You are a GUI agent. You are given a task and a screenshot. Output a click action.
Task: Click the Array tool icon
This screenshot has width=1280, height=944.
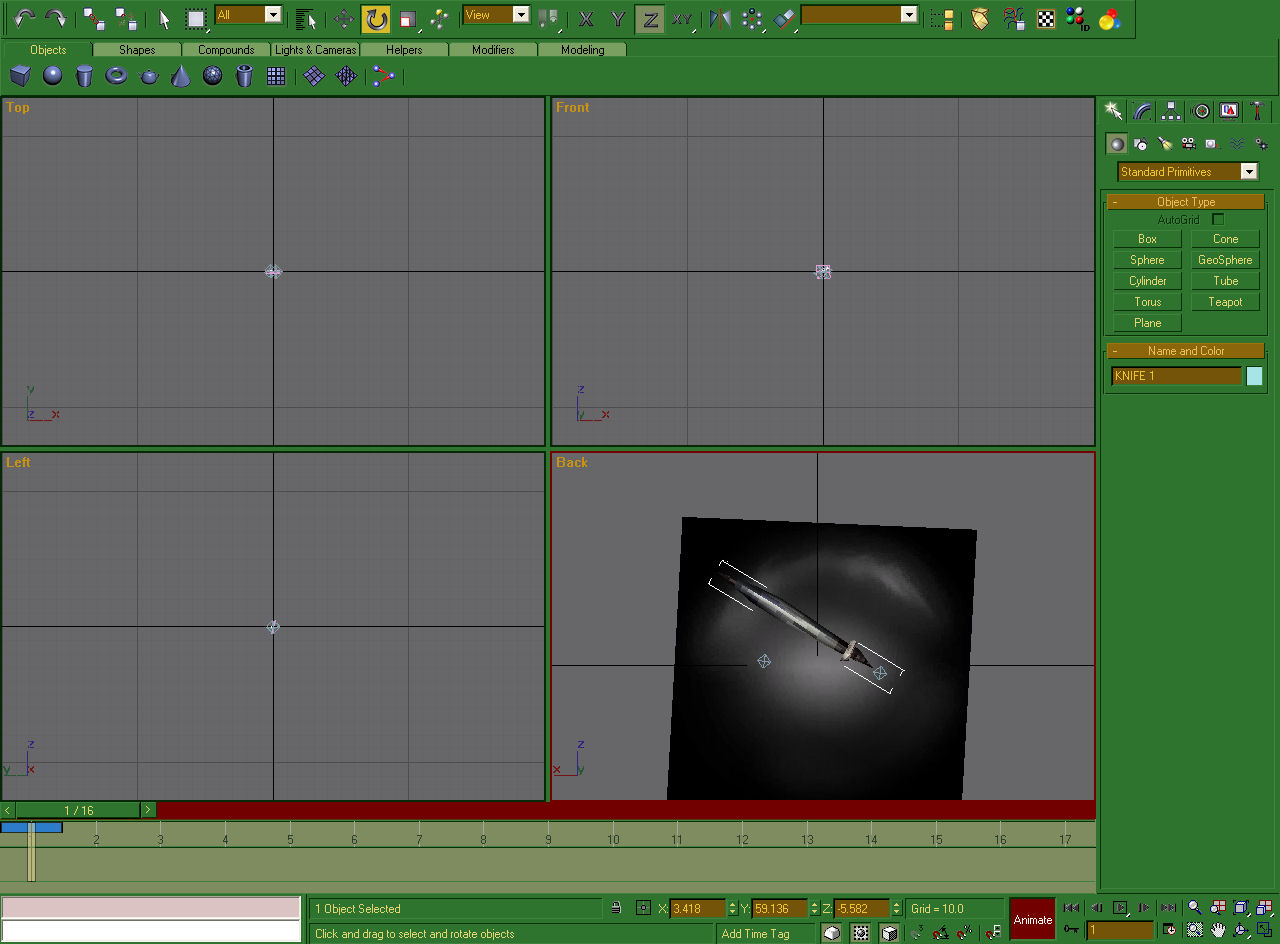(x=752, y=18)
